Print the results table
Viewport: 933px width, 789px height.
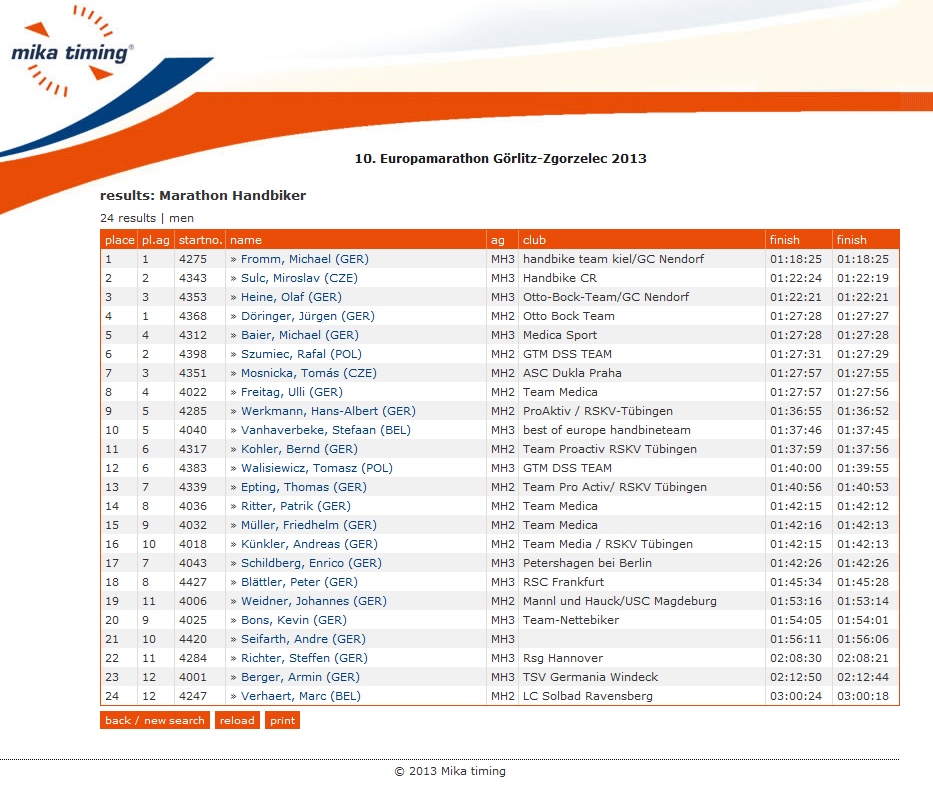click(x=282, y=721)
